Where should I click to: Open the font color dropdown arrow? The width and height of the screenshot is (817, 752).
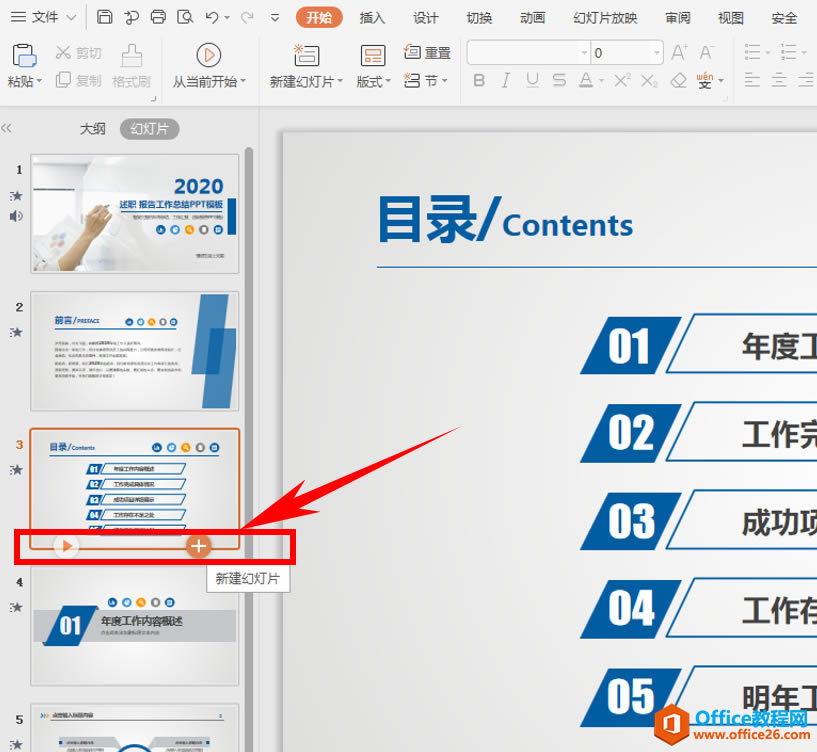(x=601, y=81)
